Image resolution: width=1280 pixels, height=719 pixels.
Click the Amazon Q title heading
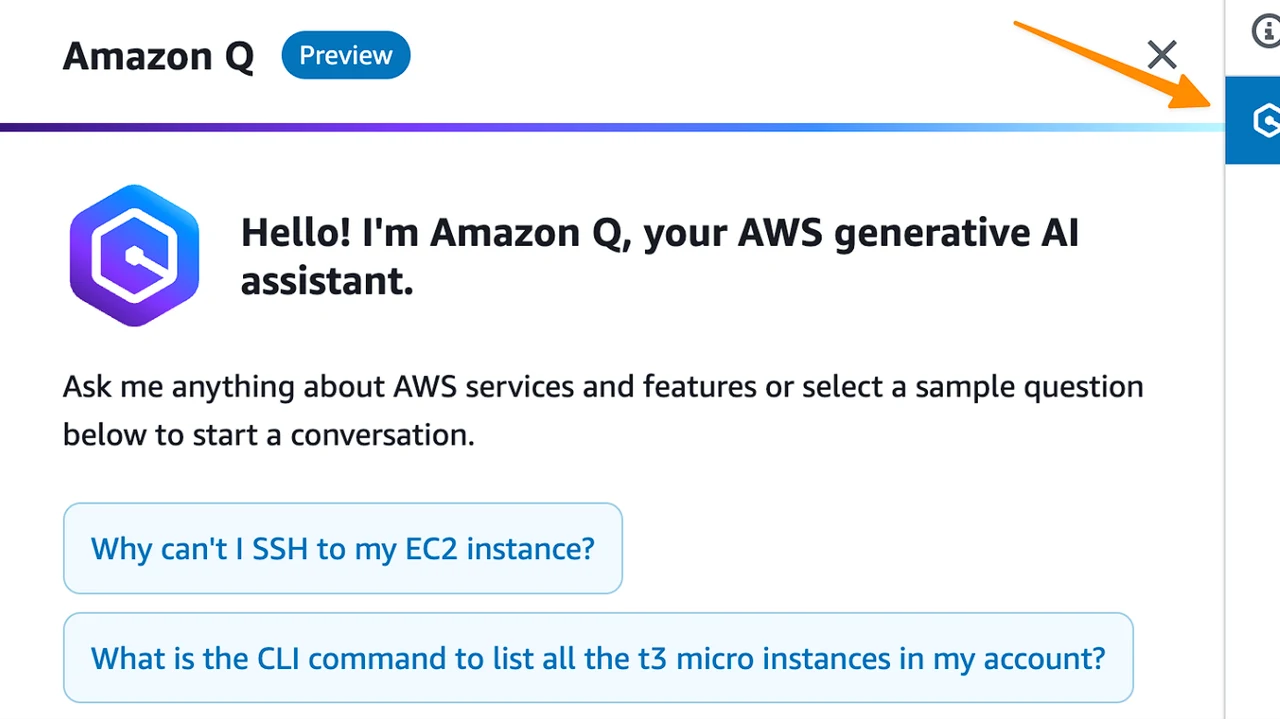click(158, 55)
